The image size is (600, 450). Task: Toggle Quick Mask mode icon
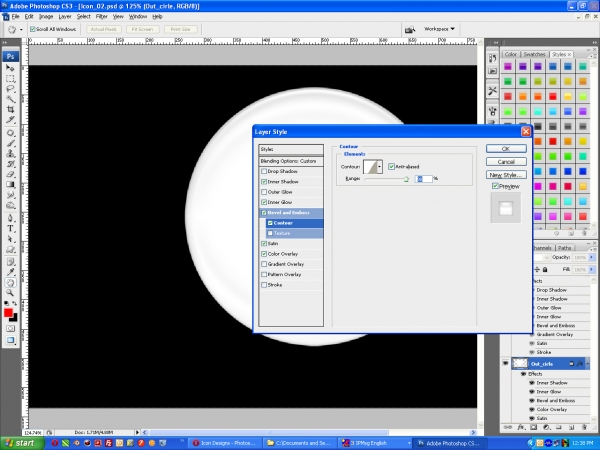(x=10, y=329)
